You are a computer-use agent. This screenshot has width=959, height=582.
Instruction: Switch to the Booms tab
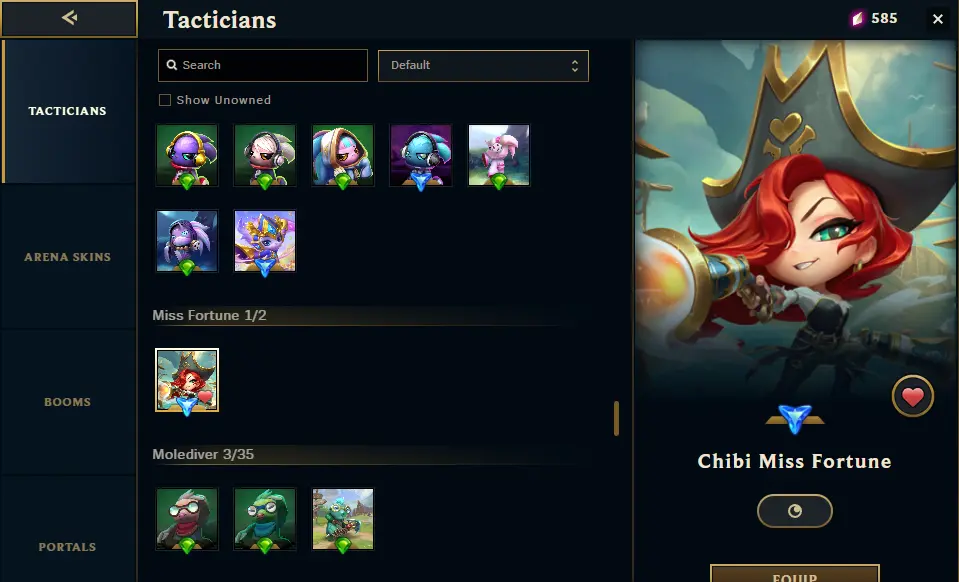[x=68, y=402]
